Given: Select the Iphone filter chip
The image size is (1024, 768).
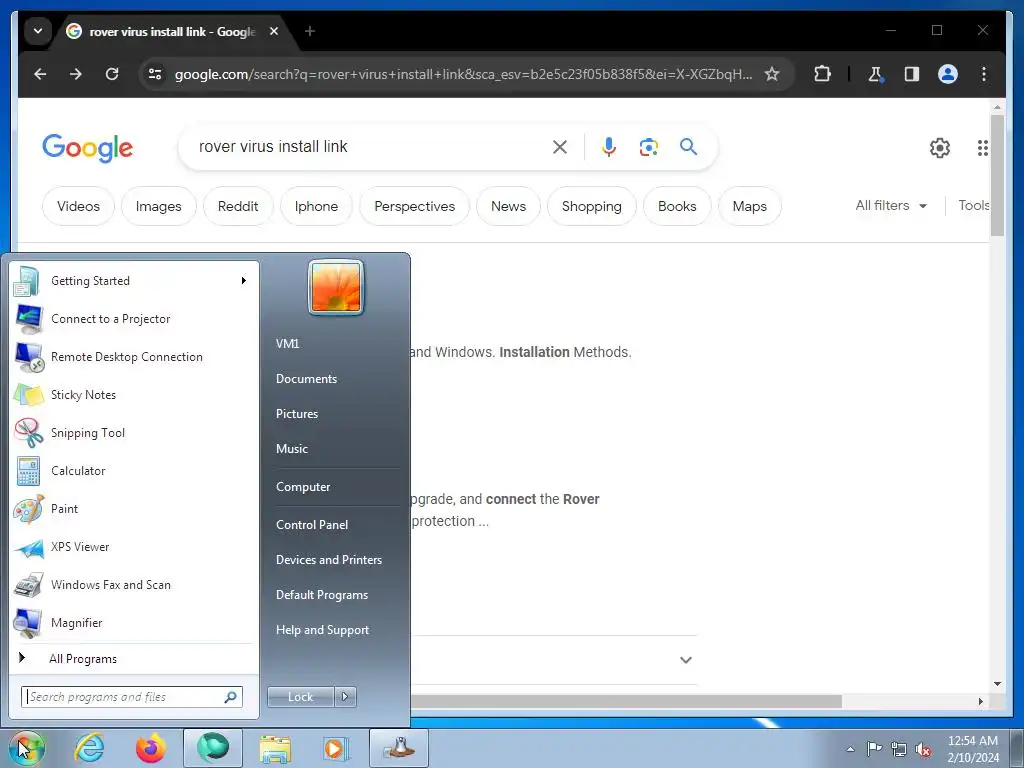Looking at the screenshot, I should coord(316,206).
